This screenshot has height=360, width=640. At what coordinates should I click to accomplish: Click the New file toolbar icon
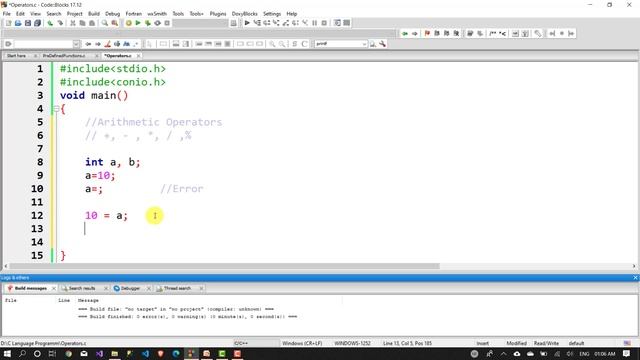tap(8, 23)
